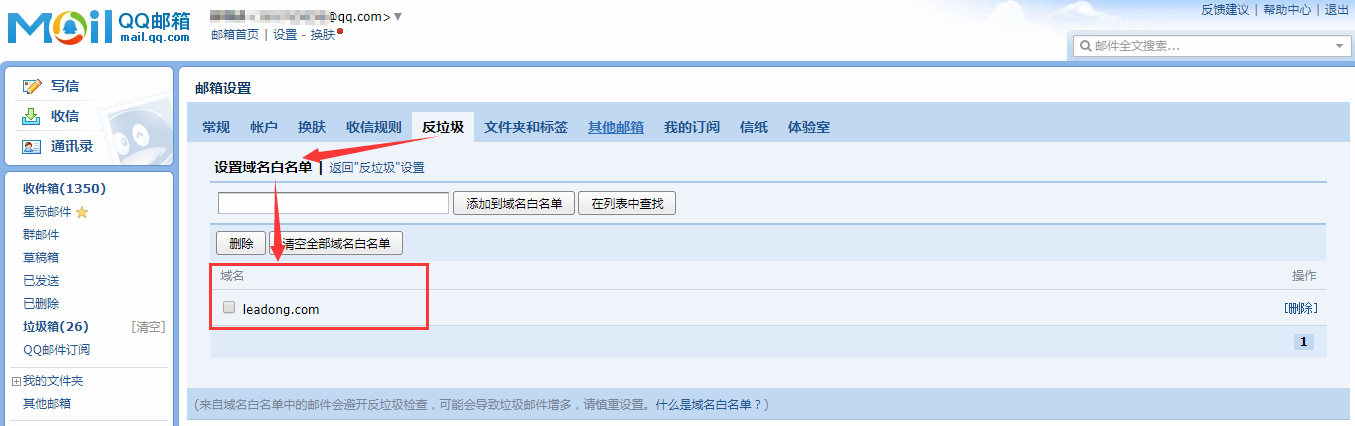Click the 退出 logout link
The image size is (1355, 426).
1337,10
